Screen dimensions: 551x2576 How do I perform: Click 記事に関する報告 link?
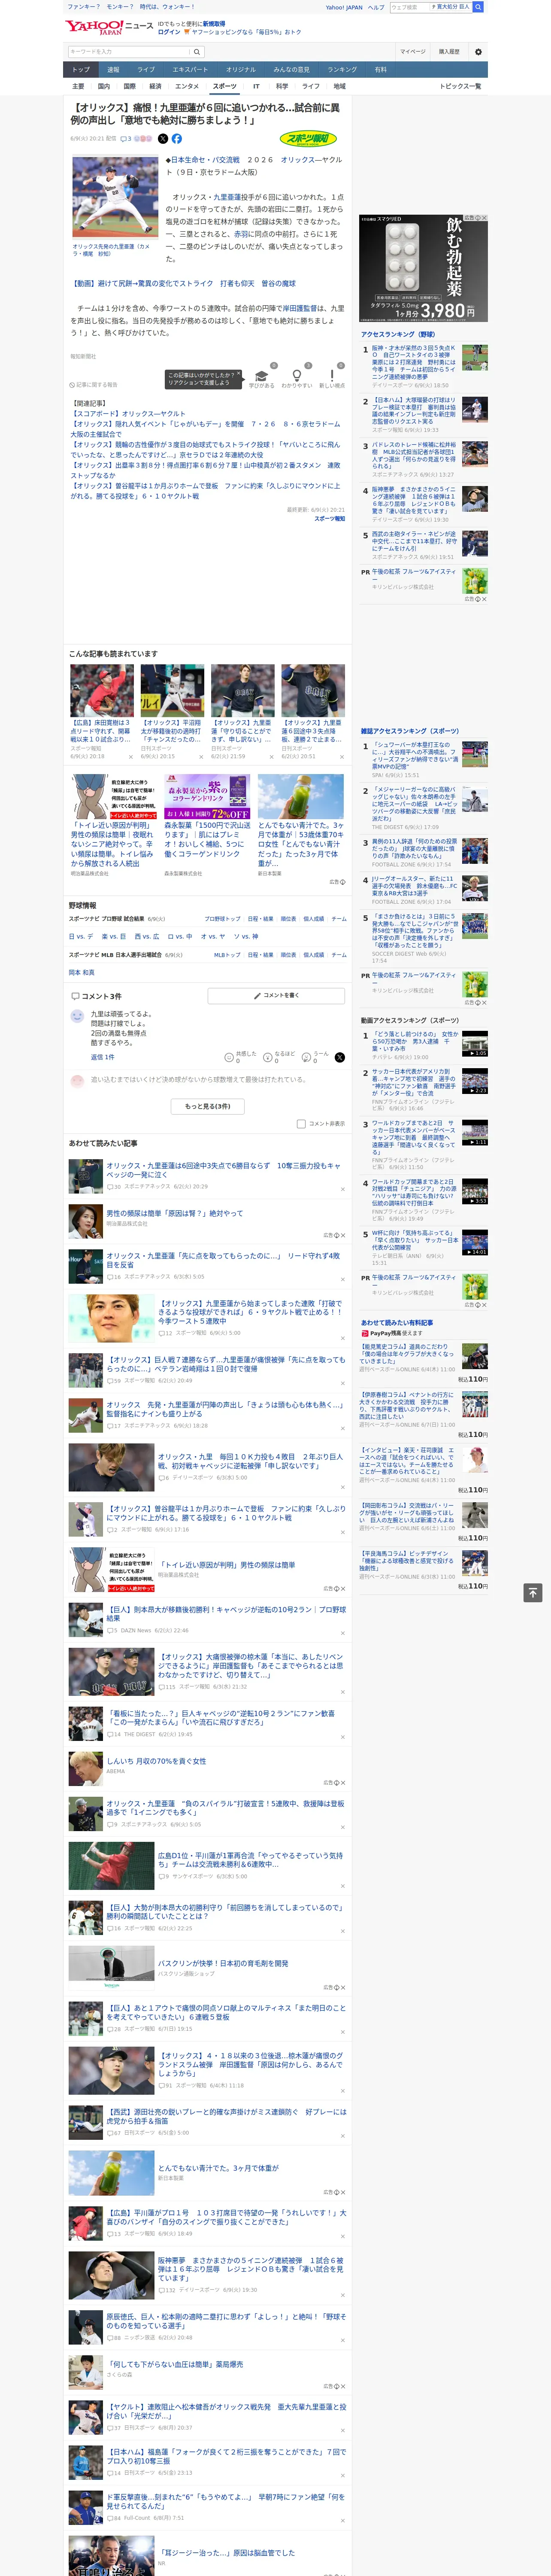pos(94,385)
